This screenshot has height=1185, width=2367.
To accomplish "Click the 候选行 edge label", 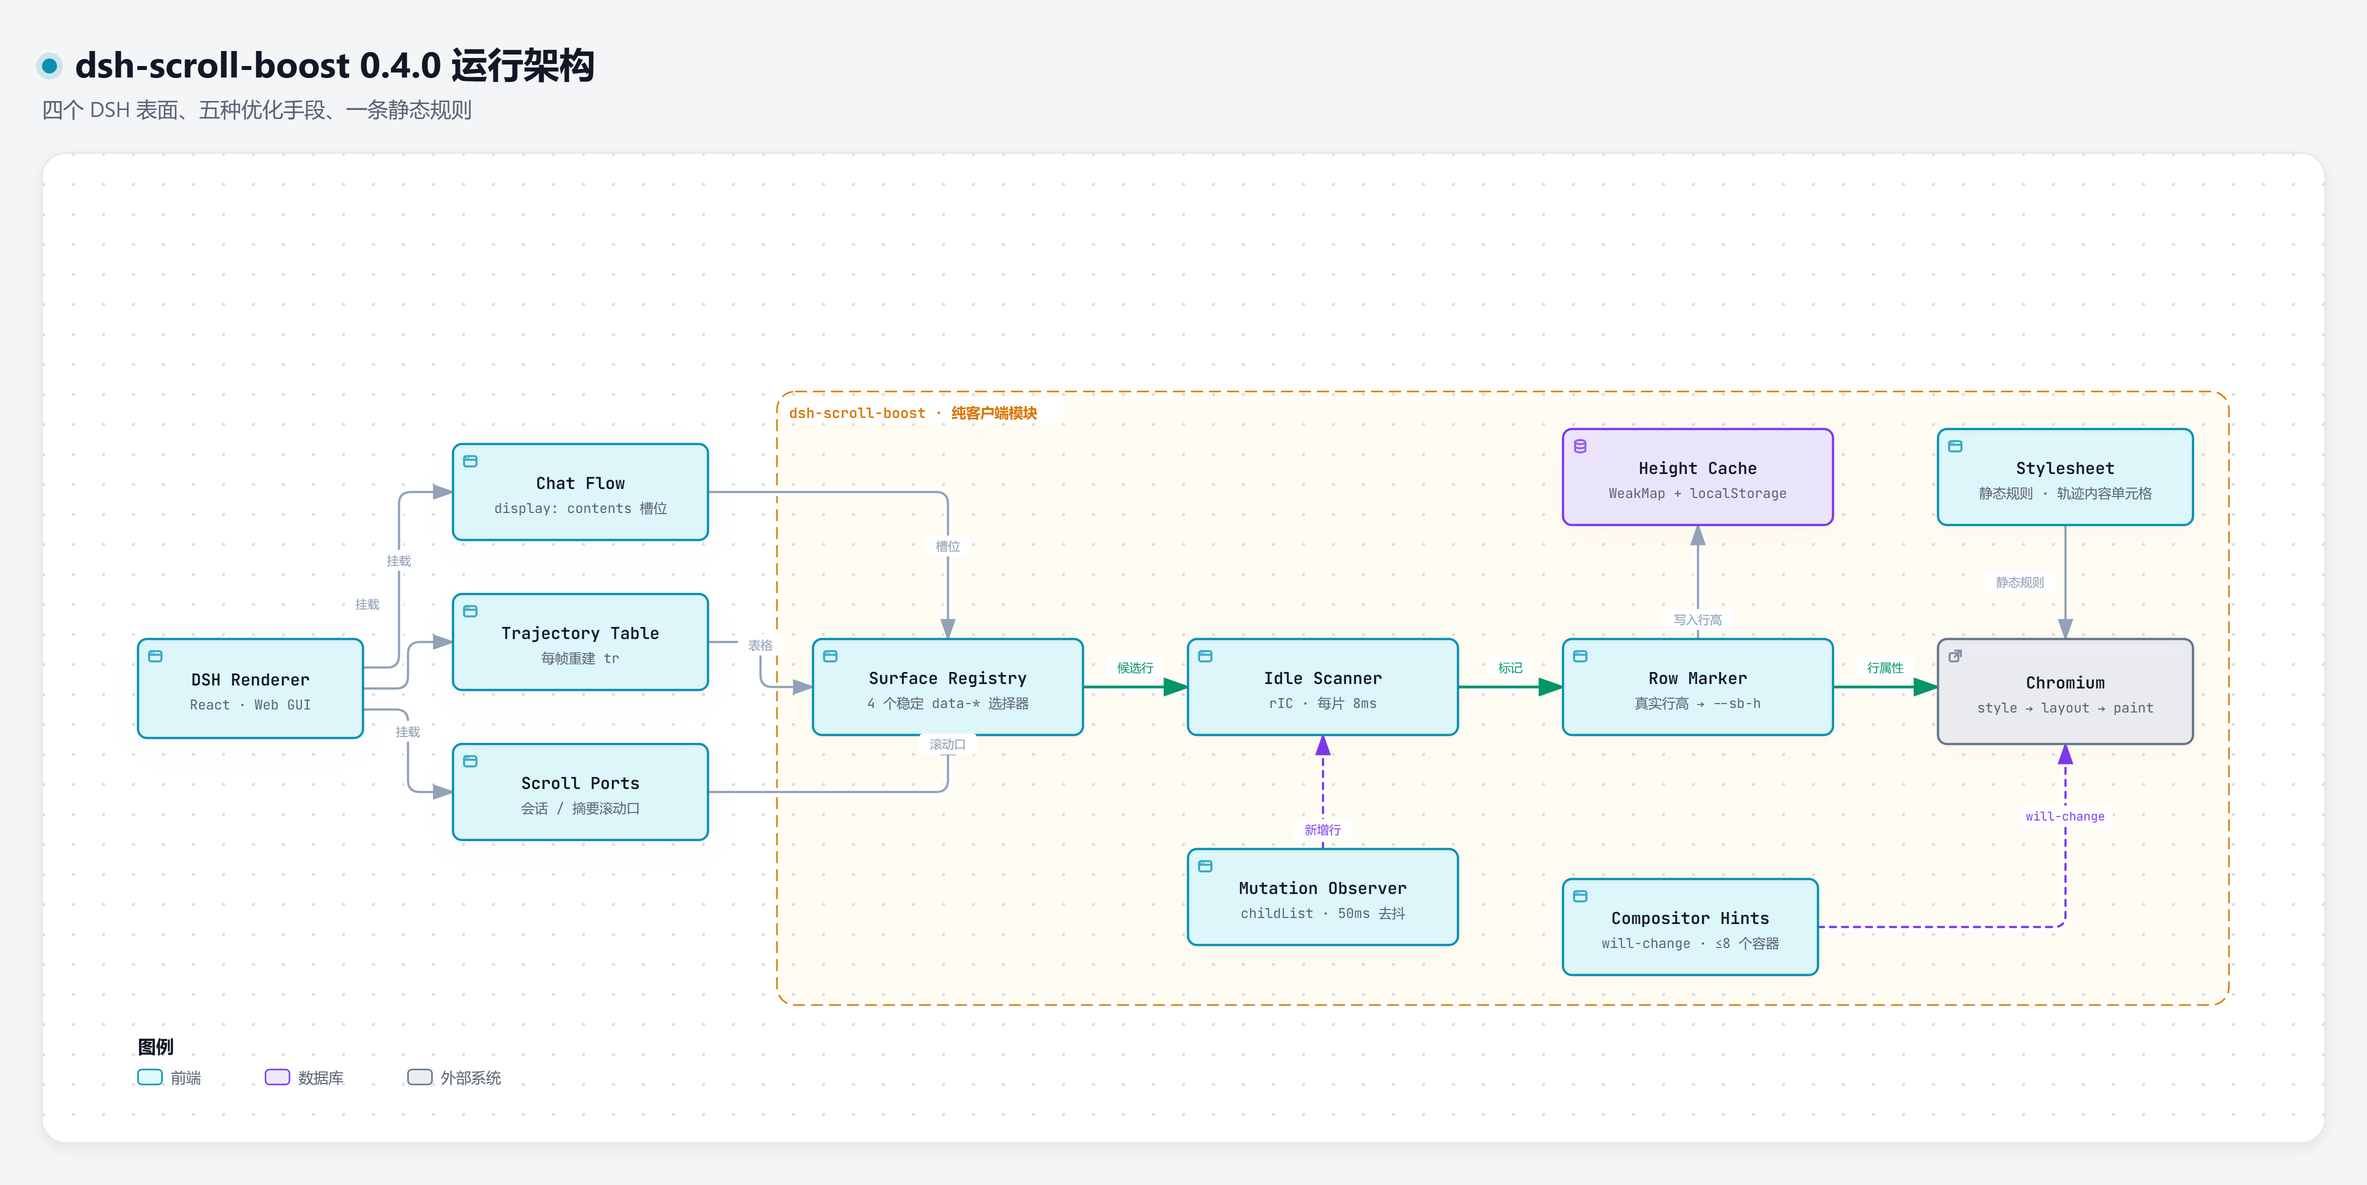I will 1135,668.
